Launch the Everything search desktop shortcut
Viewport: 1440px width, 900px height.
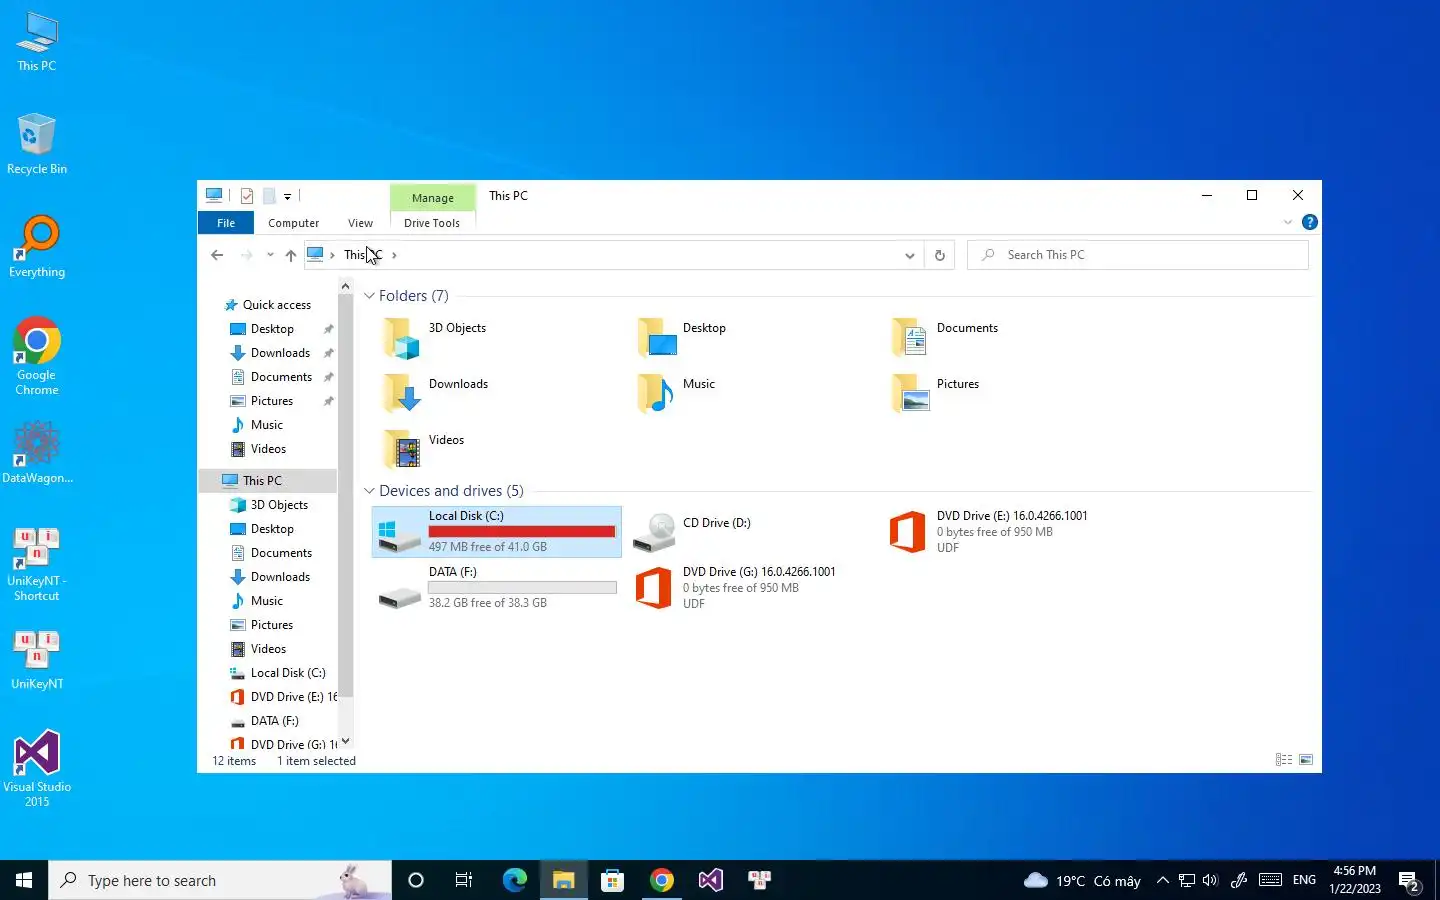coord(37,247)
